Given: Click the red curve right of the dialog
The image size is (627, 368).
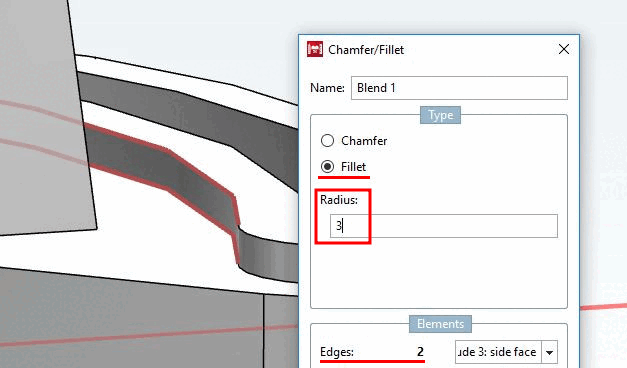Looking at the screenshot, I should (x=603, y=306).
